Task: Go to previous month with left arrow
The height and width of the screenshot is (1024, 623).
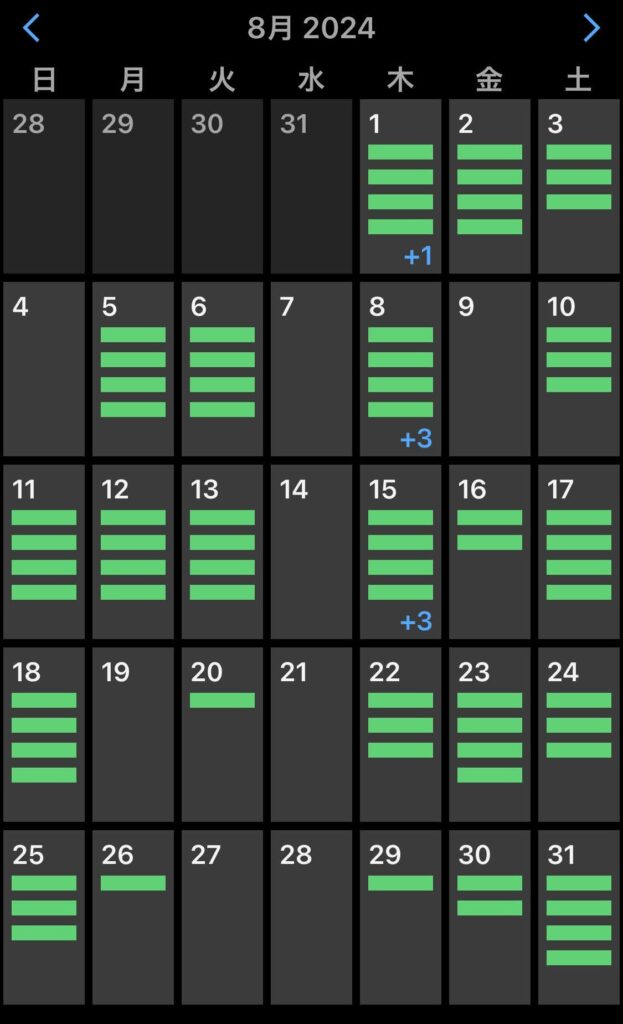Action: pyautogui.click(x=31, y=28)
